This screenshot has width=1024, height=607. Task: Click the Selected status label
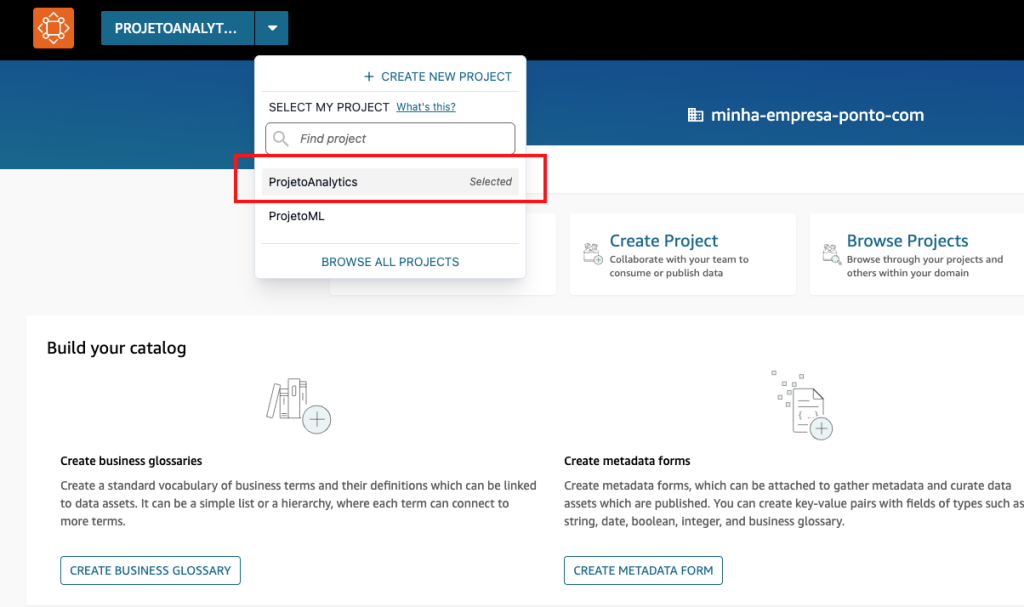point(490,182)
